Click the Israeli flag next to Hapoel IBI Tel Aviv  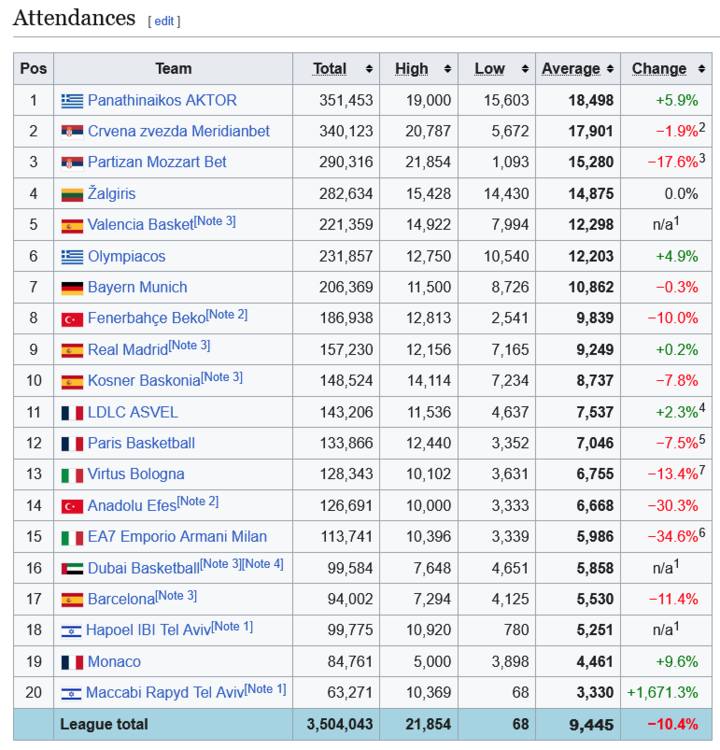pos(72,631)
